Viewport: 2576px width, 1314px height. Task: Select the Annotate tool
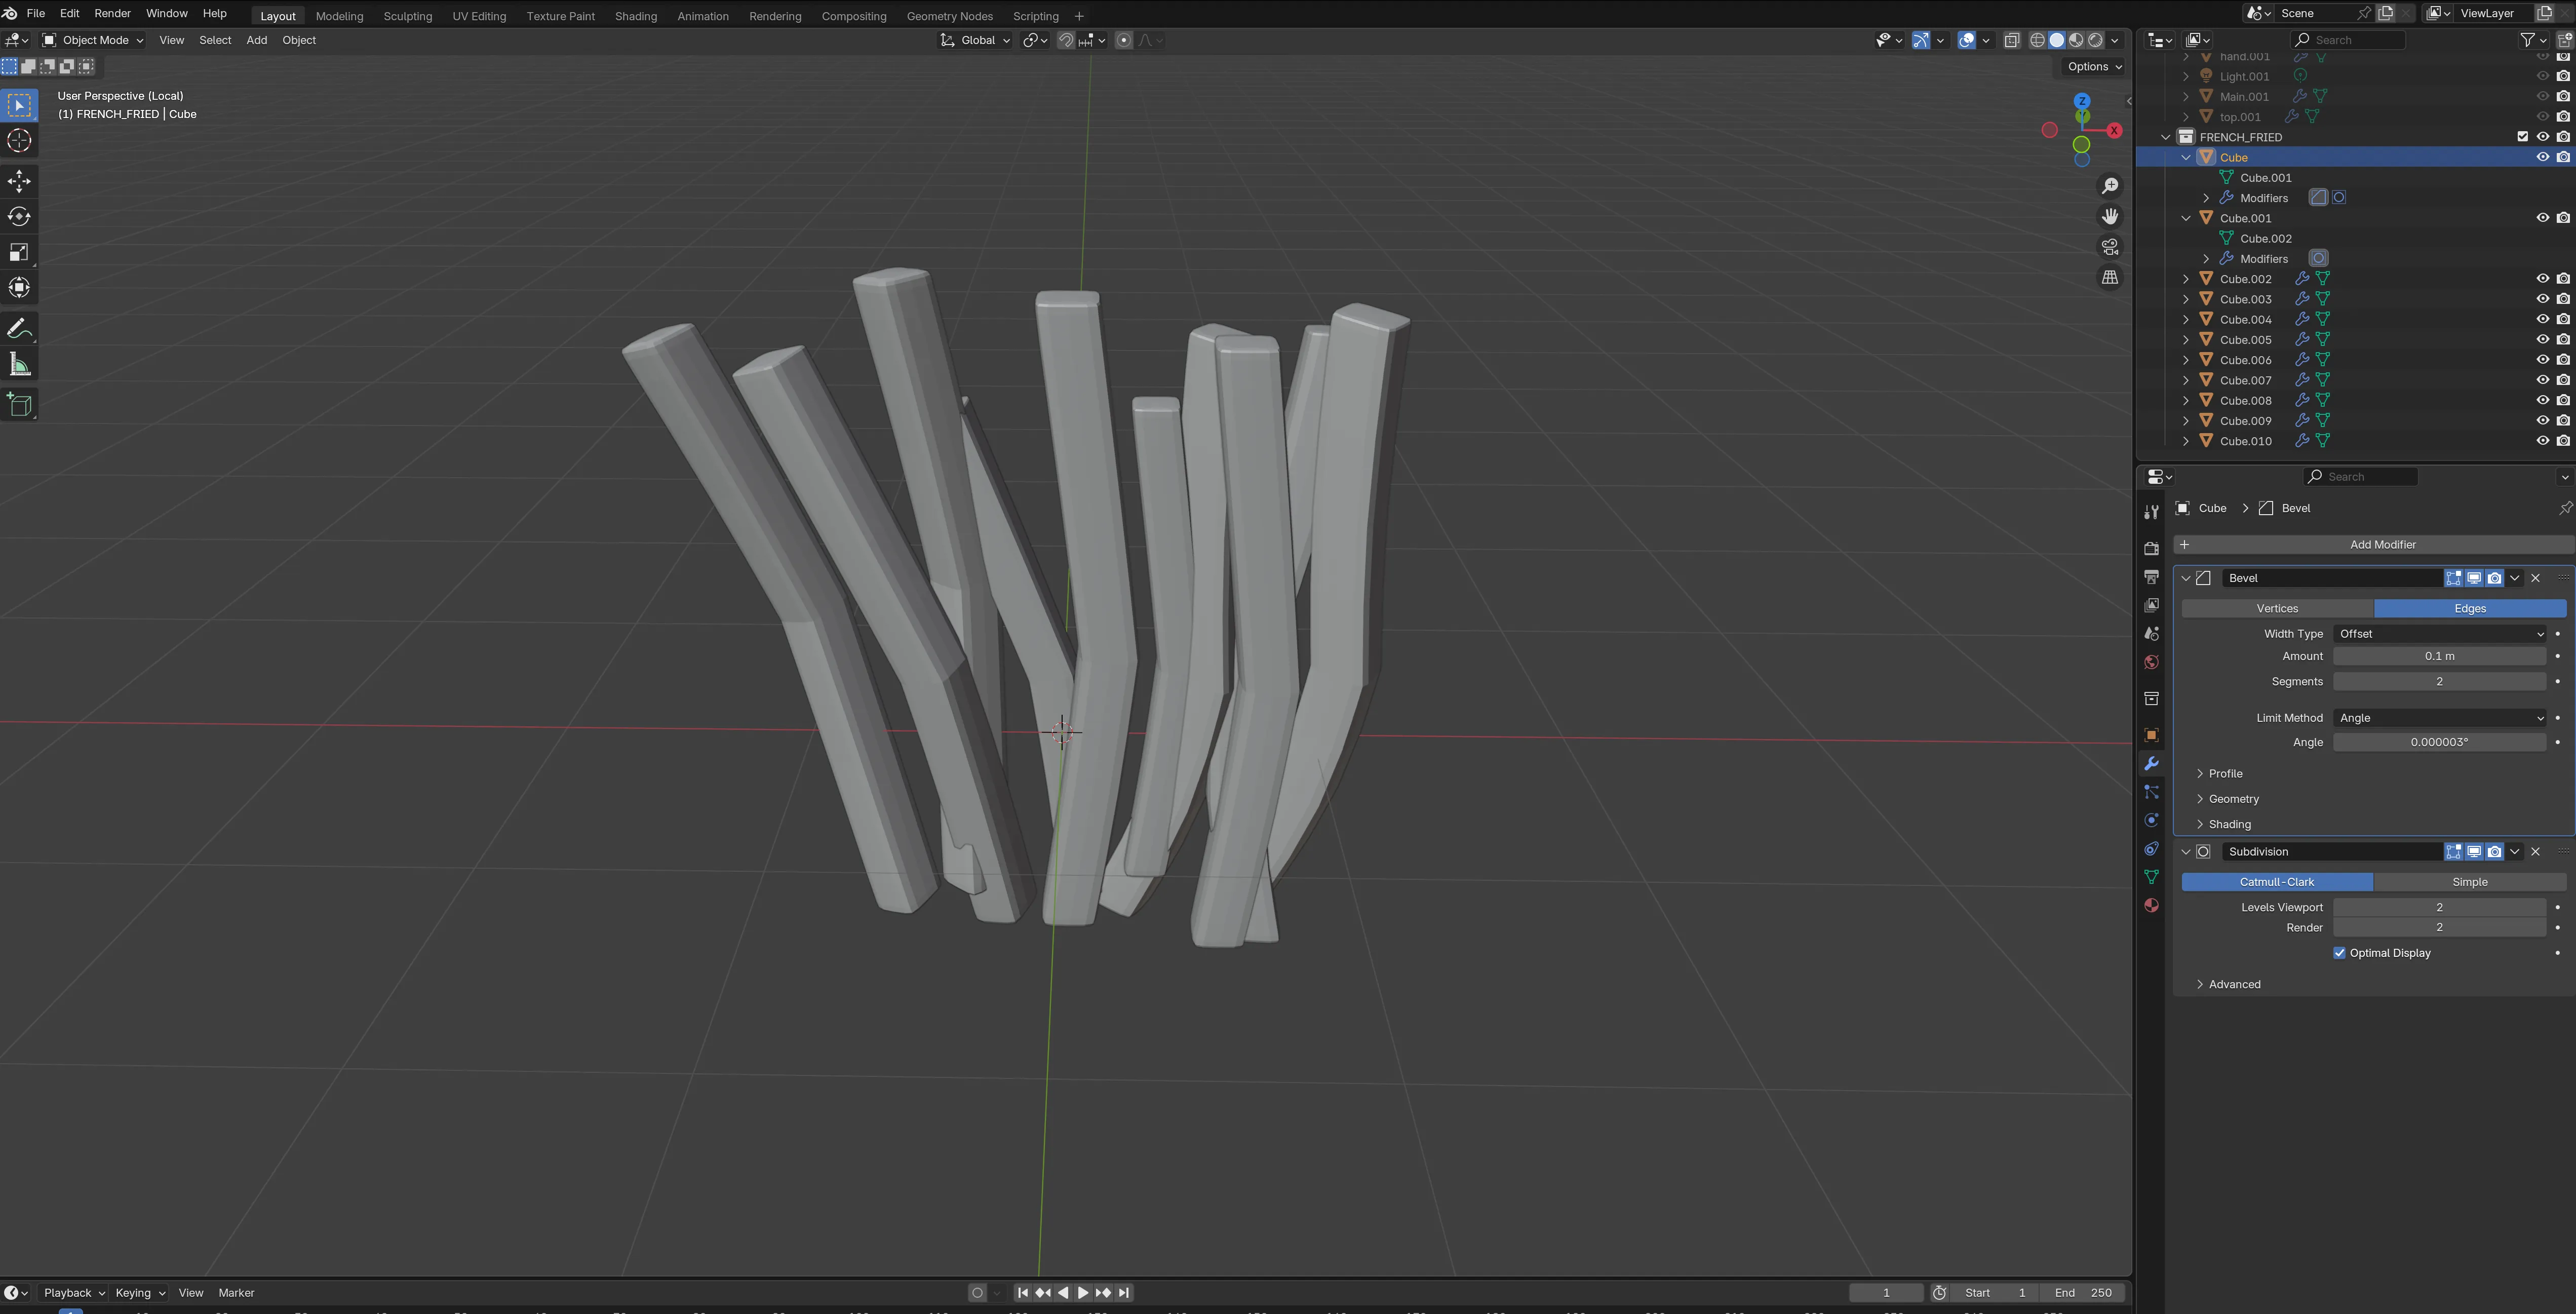[x=19, y=328]
